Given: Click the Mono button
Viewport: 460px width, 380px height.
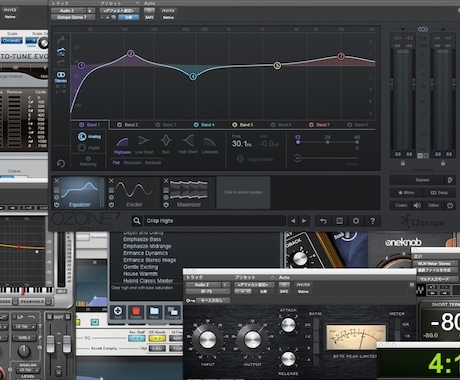Looking at the screenshot, I should 406,193.
